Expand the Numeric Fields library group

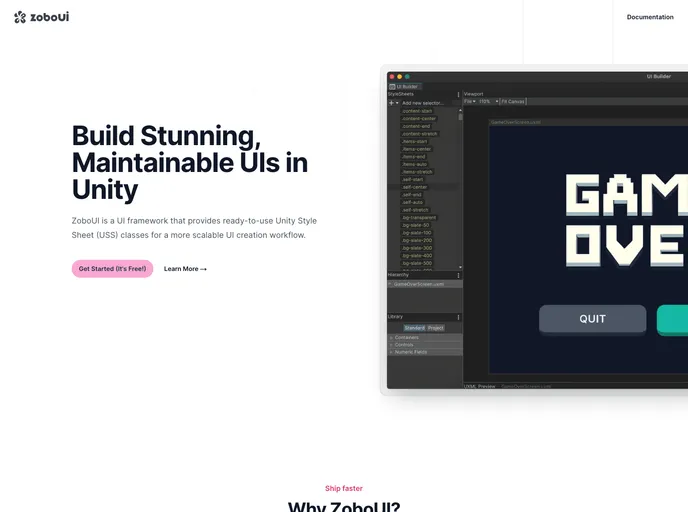pyautogui.click(x=410, y=352)
